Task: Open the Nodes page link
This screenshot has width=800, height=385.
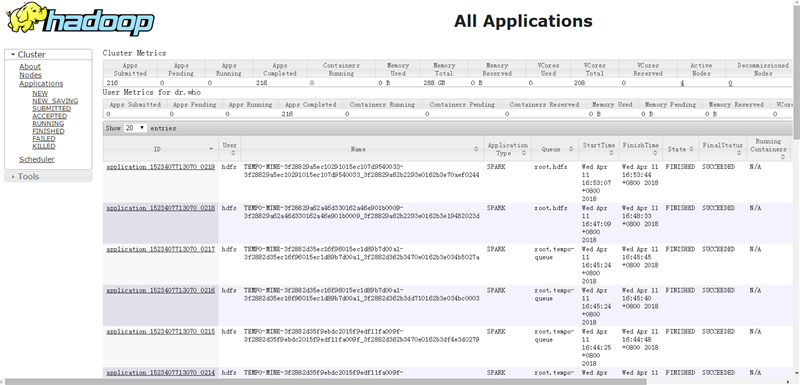Action: tap(31, 75)
